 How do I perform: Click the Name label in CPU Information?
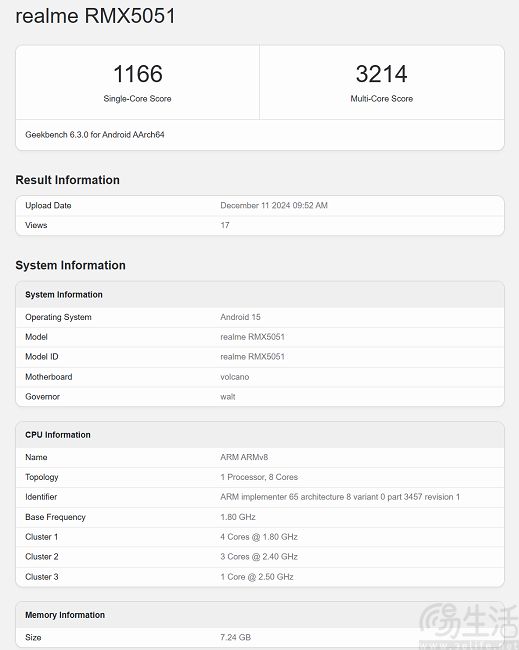[x=36, y=457]
